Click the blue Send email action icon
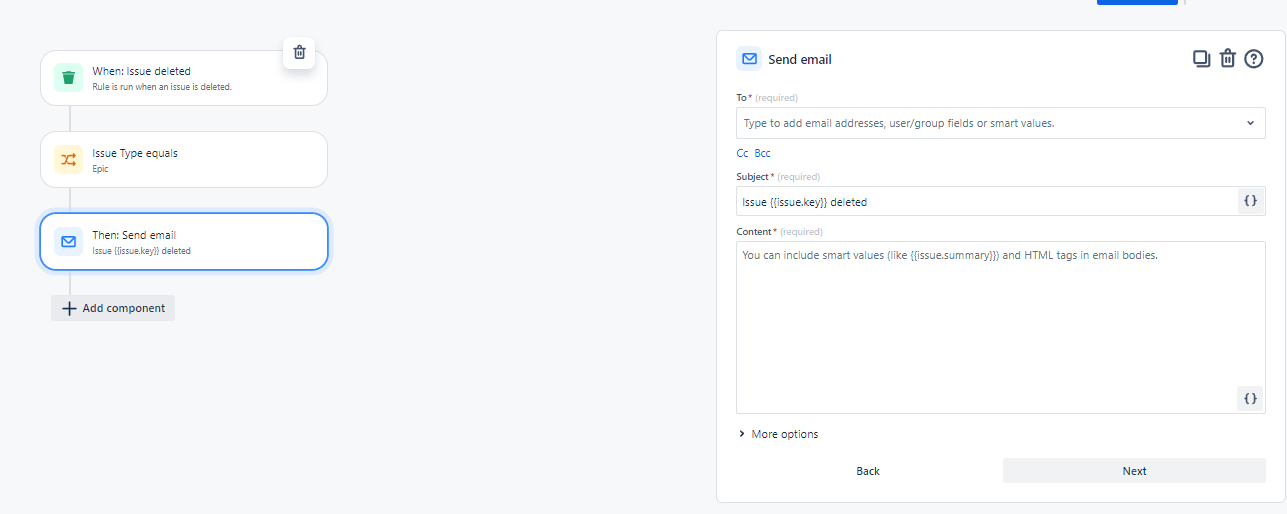The image size is (1287, 514). point(68,242)
